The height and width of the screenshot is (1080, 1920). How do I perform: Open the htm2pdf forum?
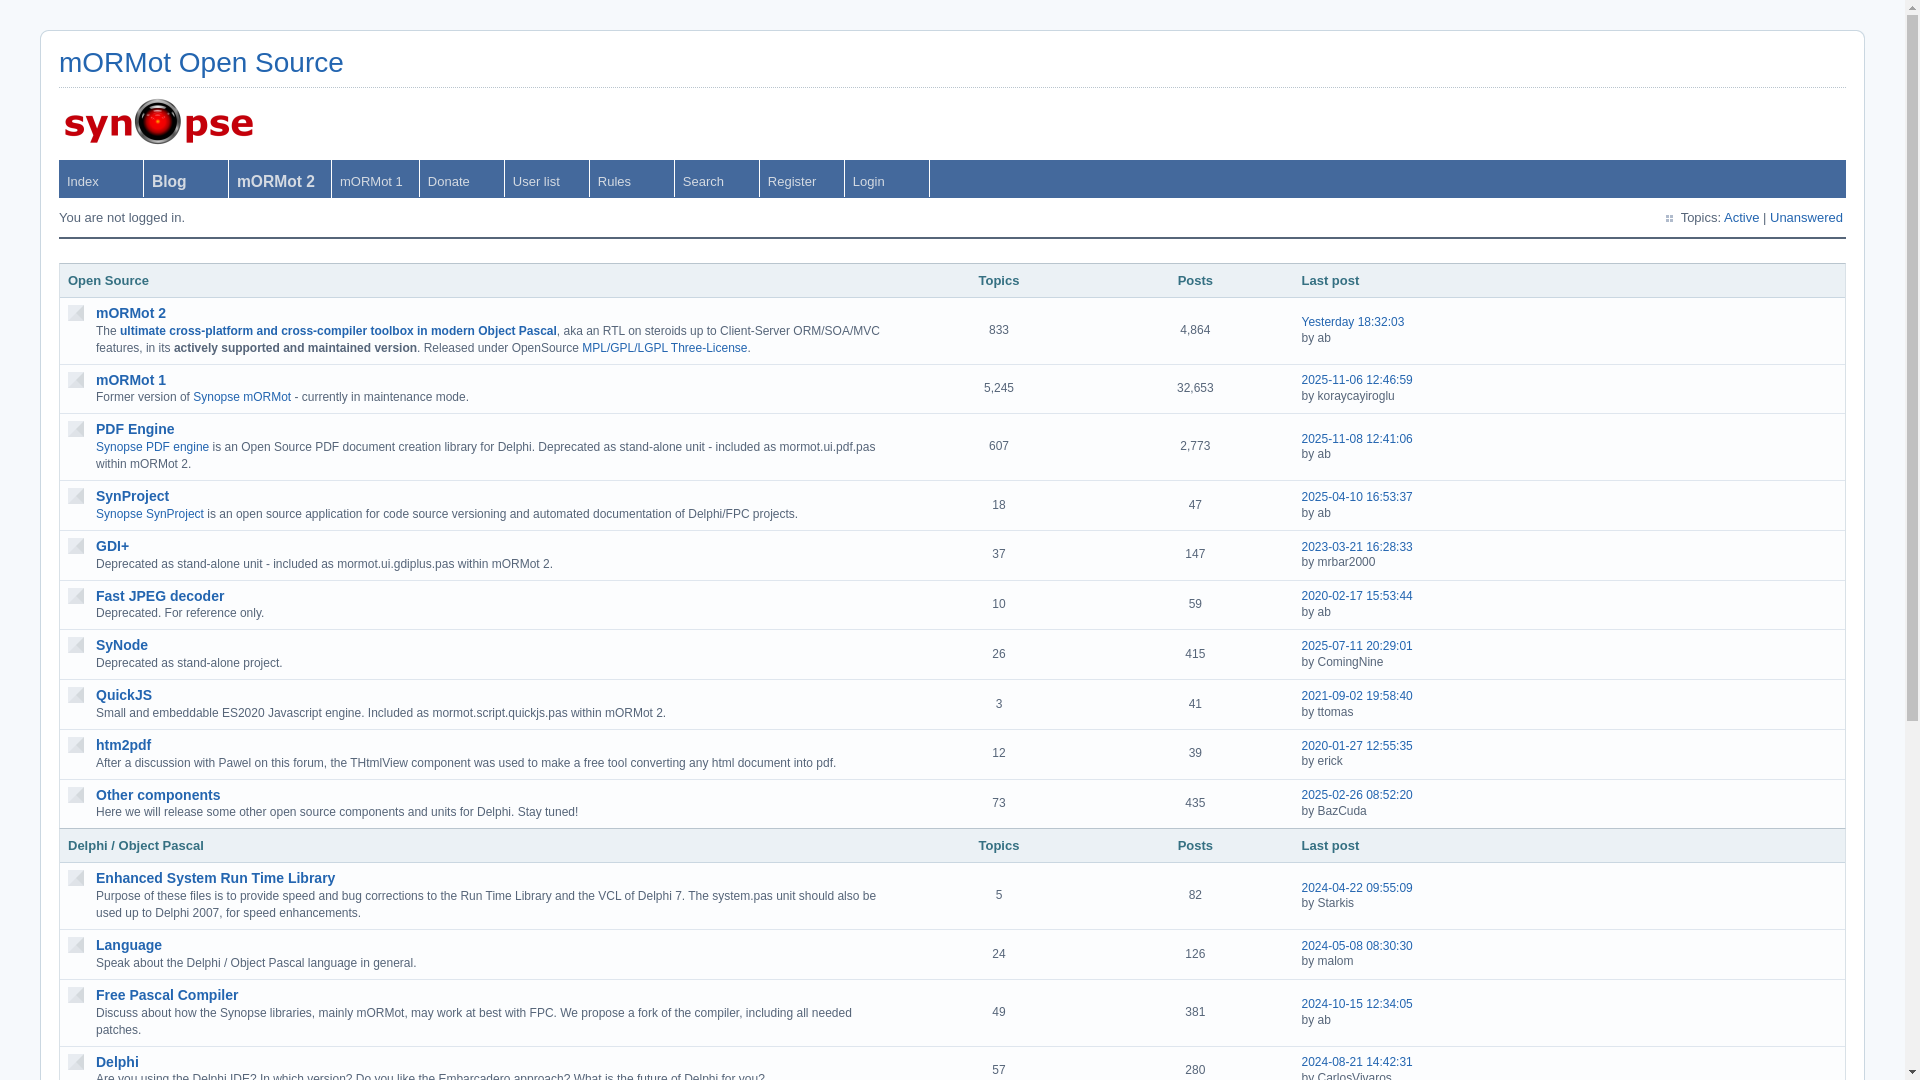click(123, 745)
